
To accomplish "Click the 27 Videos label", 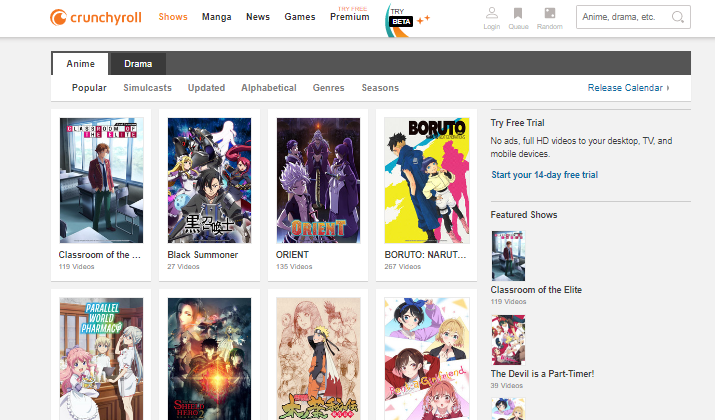I will point(183,267).
